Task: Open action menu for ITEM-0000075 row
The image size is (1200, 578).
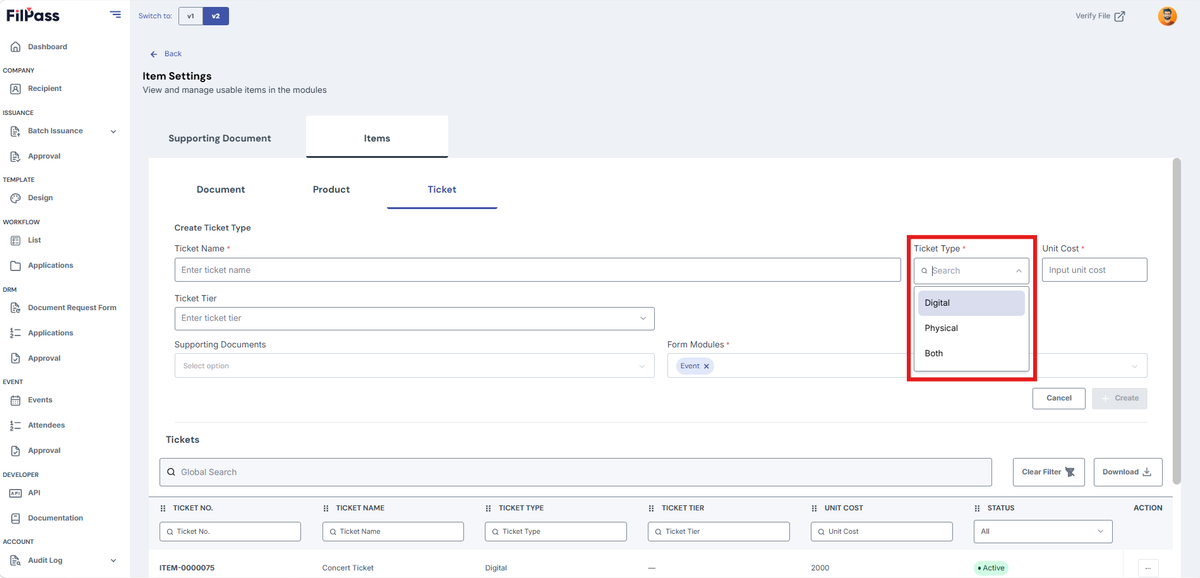Action: point(1148,568)
